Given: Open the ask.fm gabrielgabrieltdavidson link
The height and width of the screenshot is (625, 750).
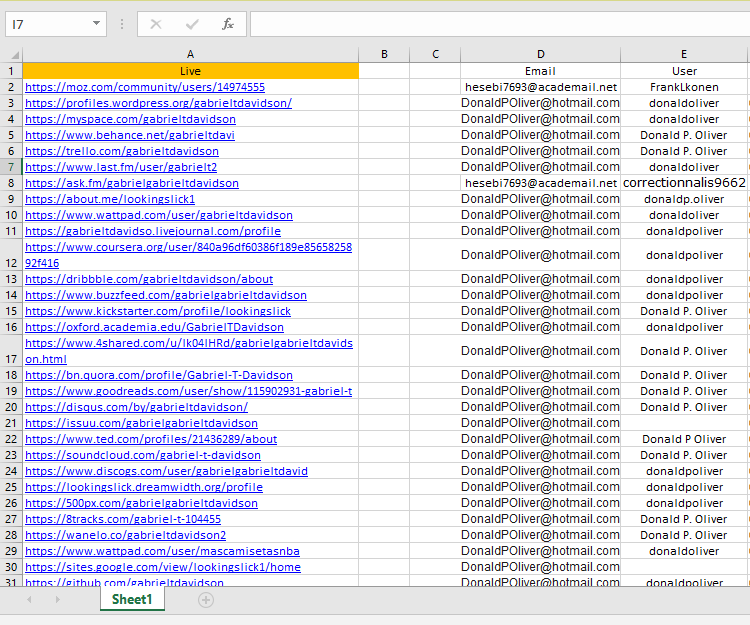Looking at the screenshot, I should 132,183.
